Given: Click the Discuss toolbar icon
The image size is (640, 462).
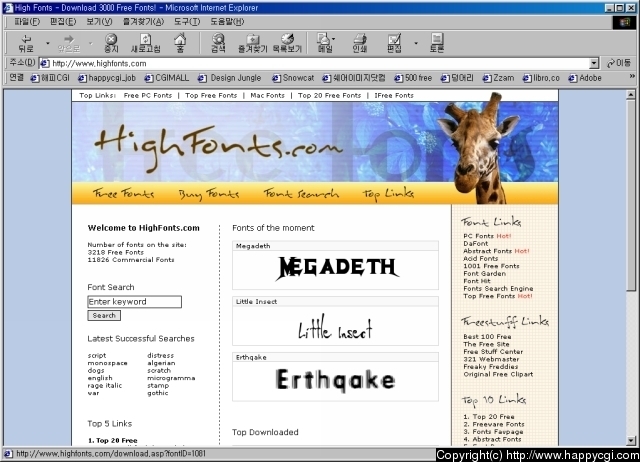Looking at the screenshot, I should pos(437,43).
